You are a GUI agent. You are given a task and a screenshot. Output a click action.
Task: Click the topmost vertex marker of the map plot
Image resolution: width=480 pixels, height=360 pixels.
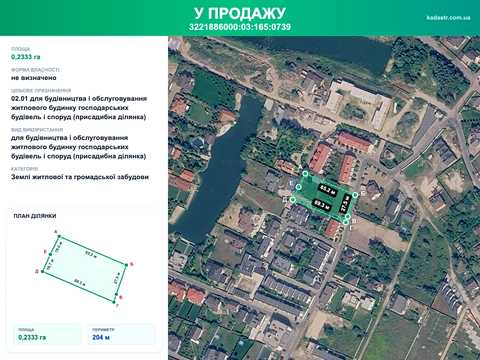point(305,174)
